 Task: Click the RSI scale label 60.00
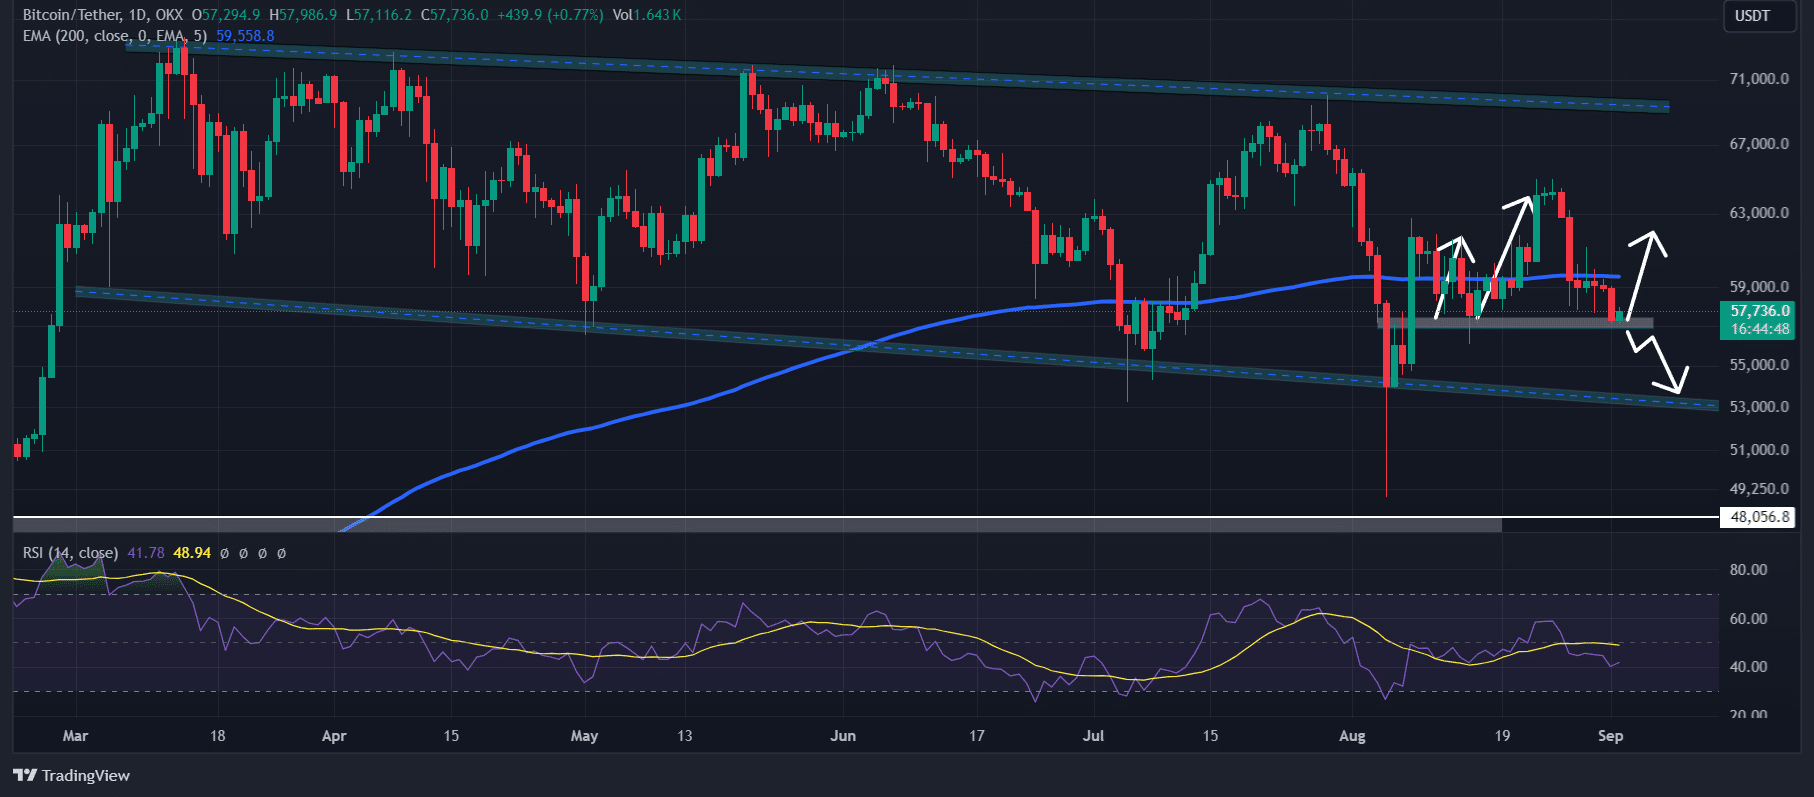tap(1749, 619)
